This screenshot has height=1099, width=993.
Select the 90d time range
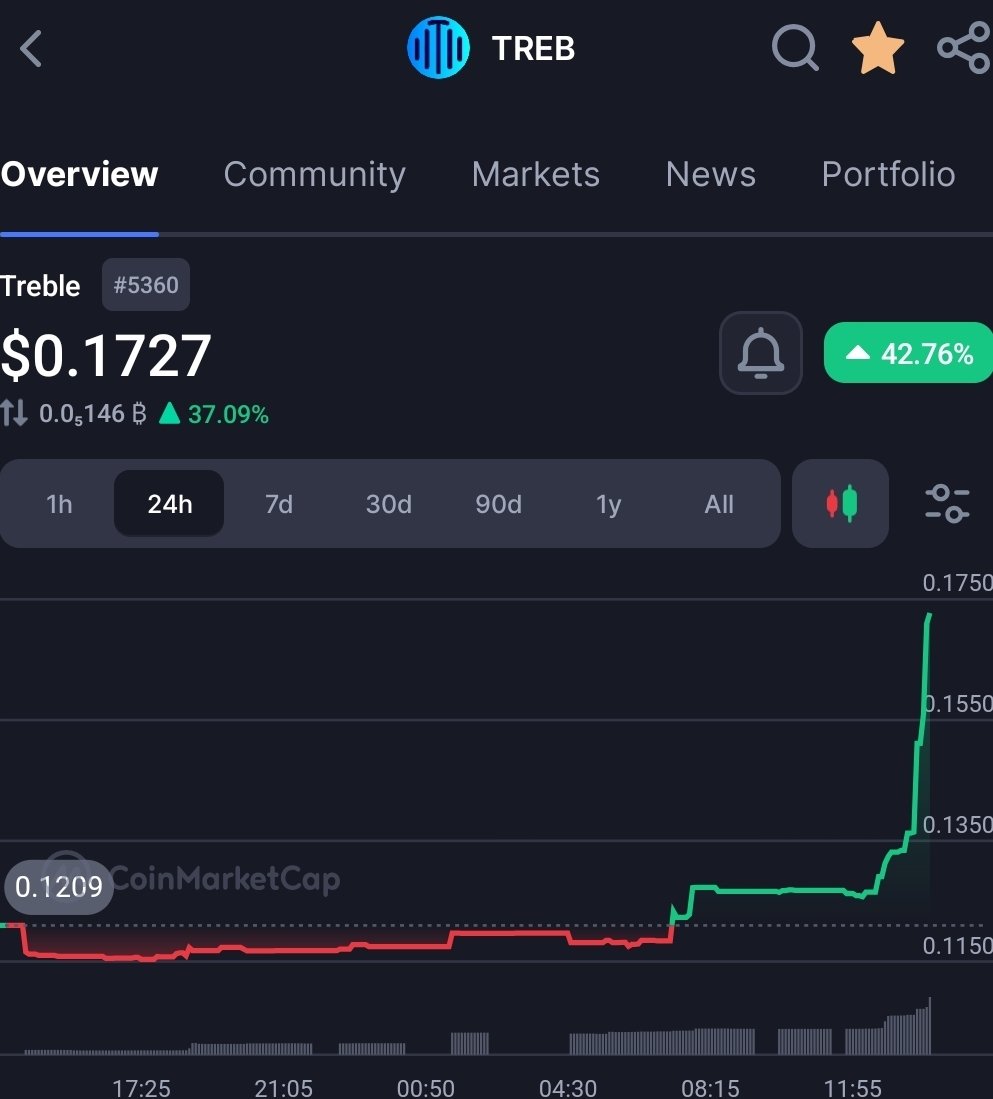click(x=498, y=504)
